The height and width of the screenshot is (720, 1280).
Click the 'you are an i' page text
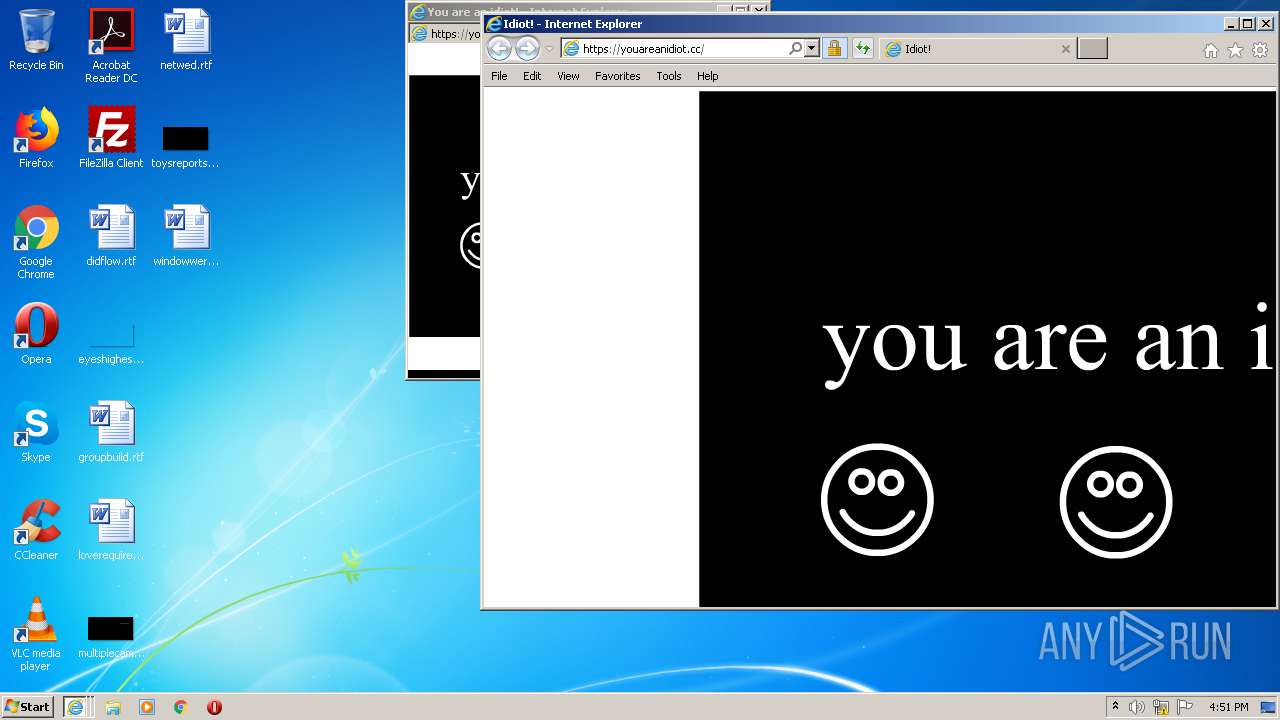1048,343
